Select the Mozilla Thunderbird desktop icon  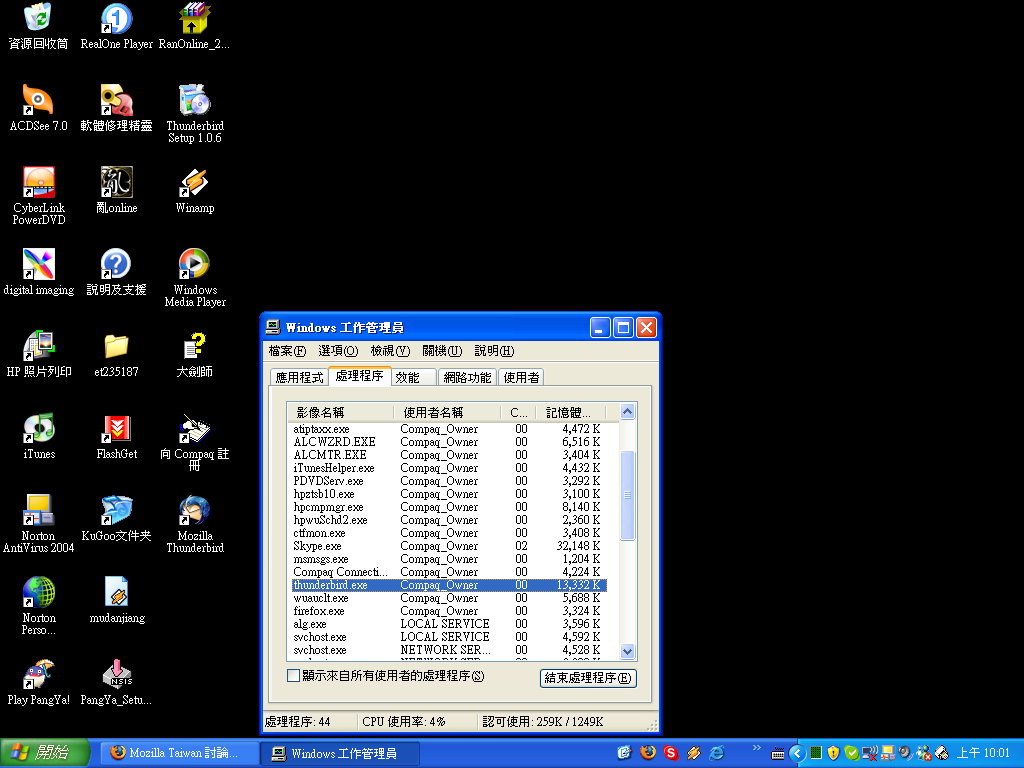tap(194, 511)
